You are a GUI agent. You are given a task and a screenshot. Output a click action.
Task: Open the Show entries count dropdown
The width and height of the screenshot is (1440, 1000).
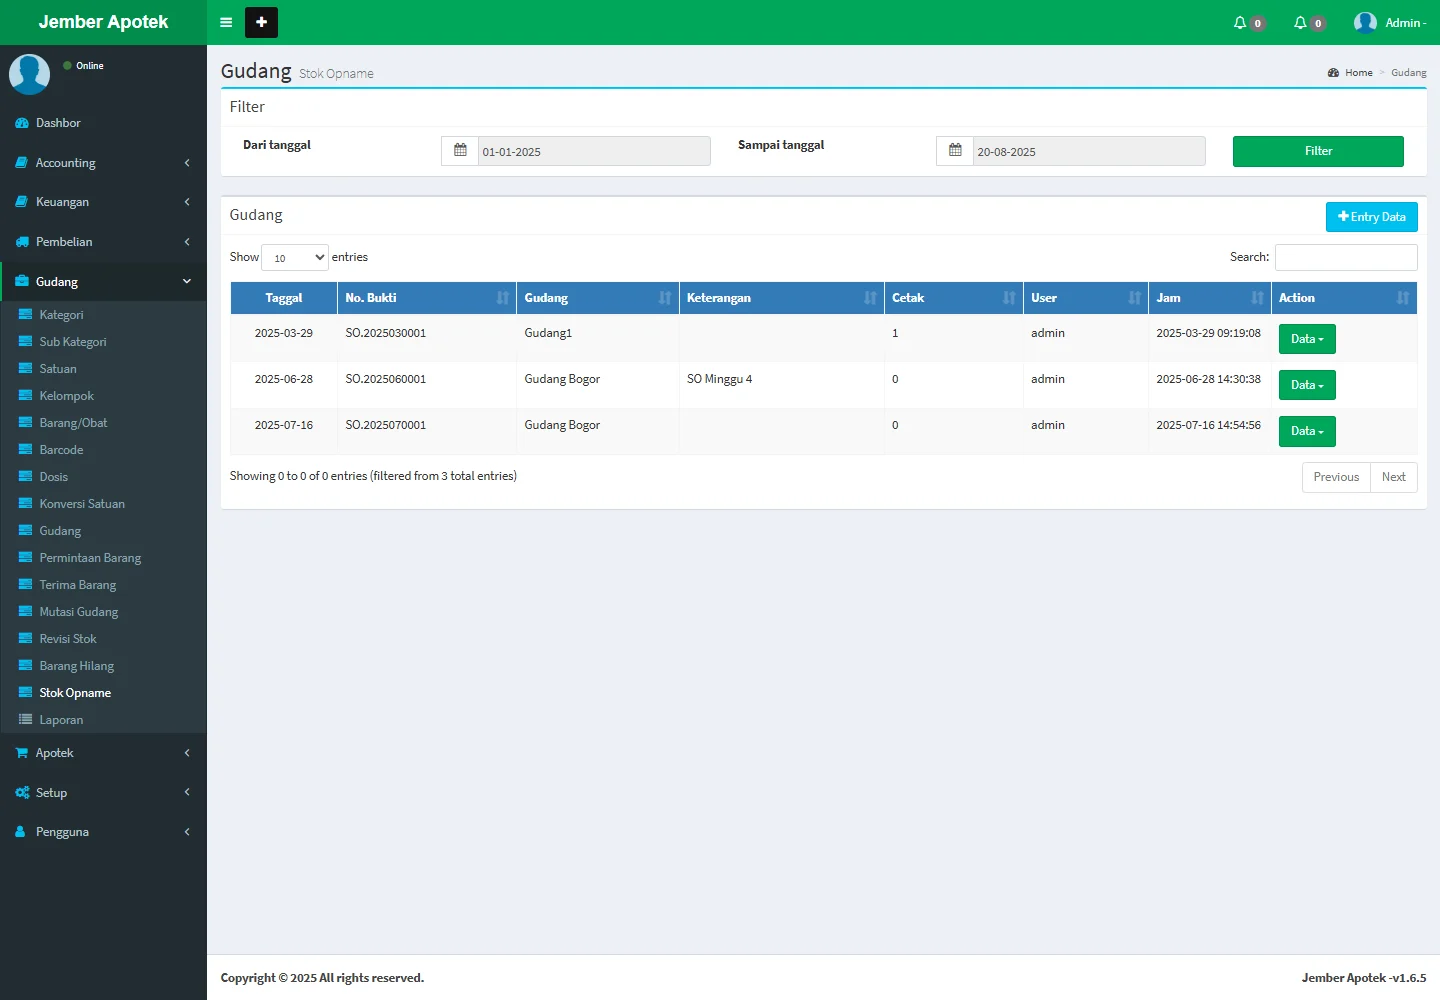coord(295,258)
